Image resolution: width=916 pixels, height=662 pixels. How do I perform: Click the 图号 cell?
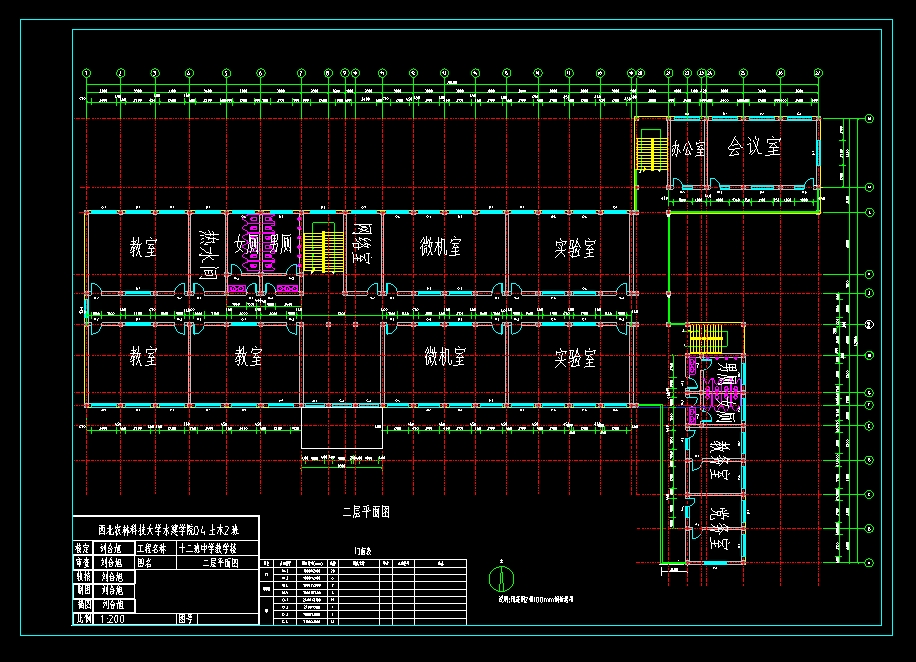click(186, 619)
